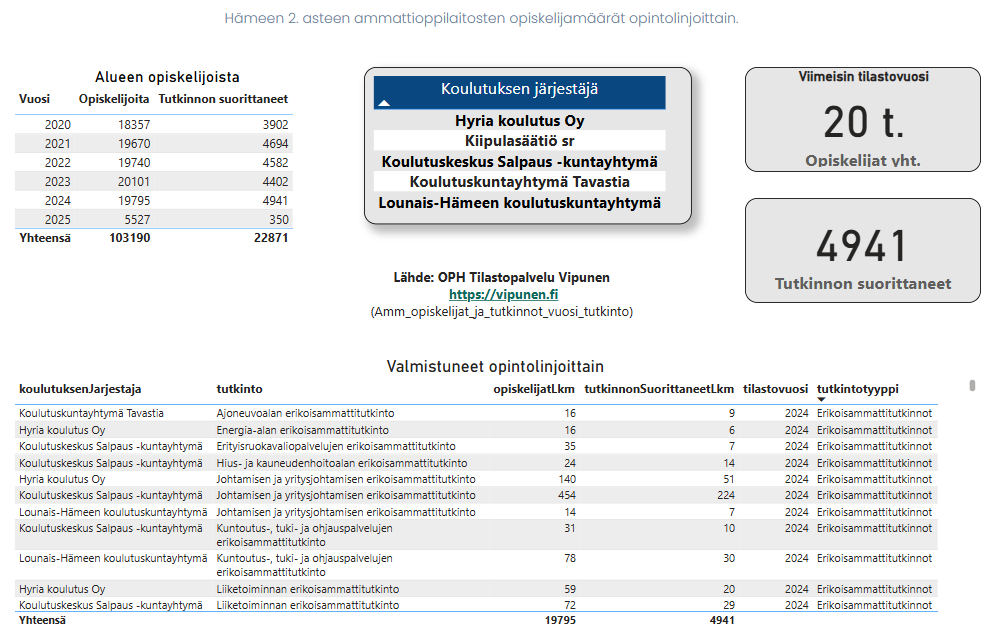The width and height of the screenshot is (993, 629).
Task: Choose Lounais-Hämeen koulutuskuntayhtymä in slicer
Action: coord(519,202)
